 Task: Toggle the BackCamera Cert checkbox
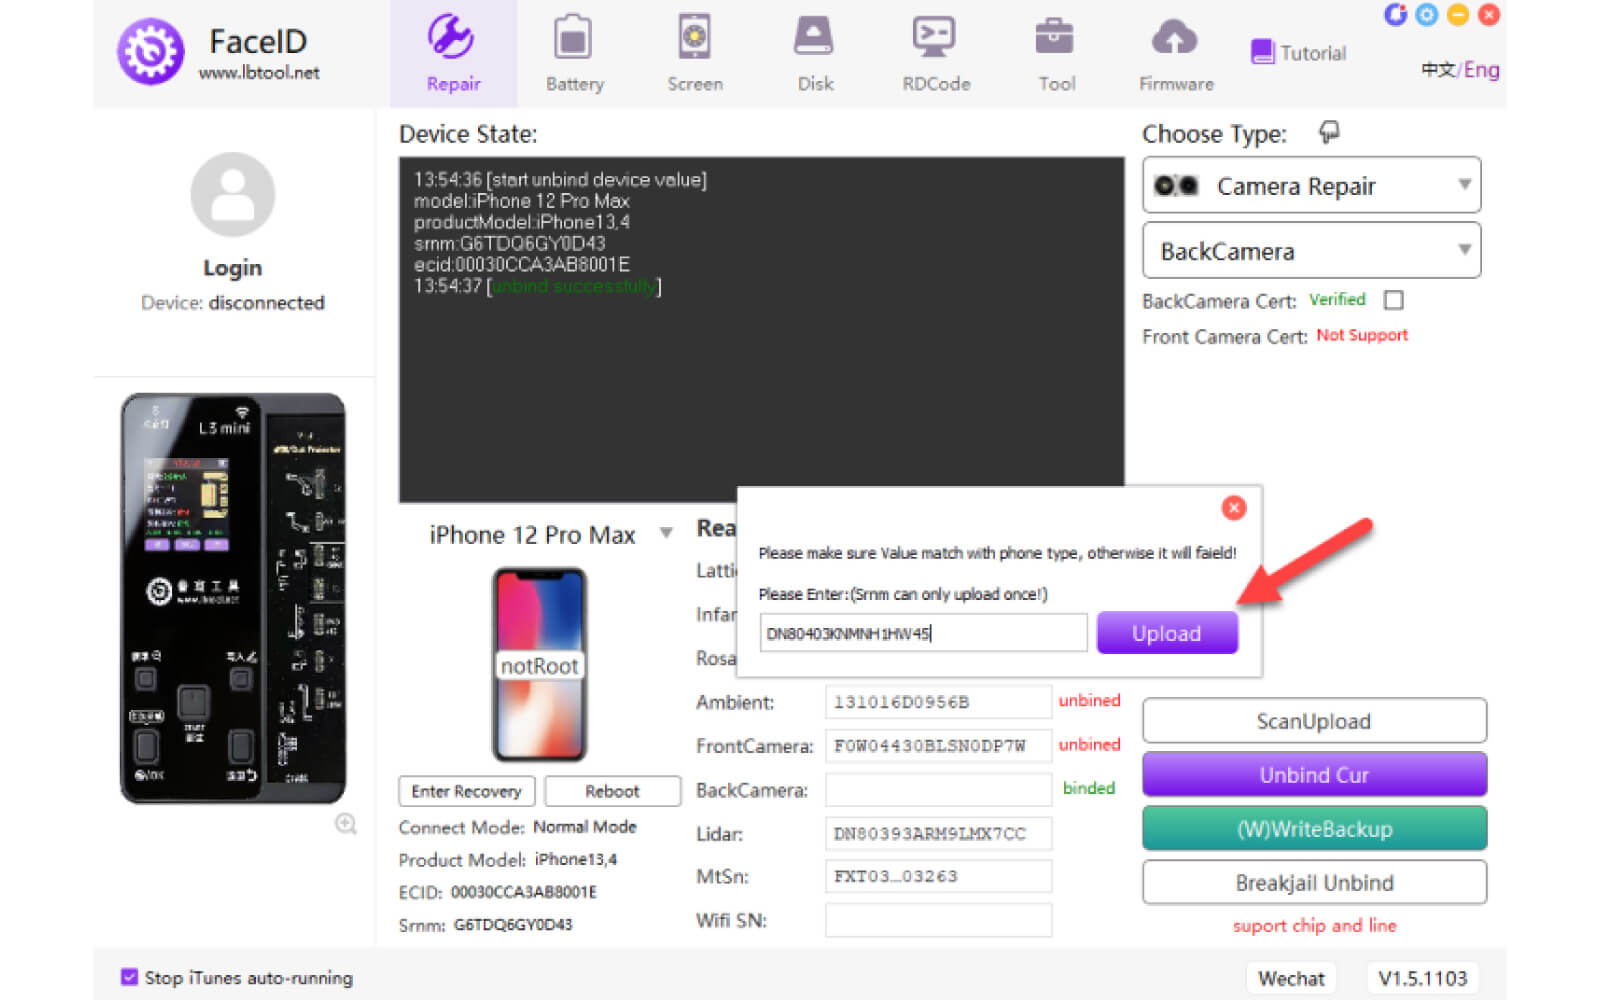click(1394, 300)
